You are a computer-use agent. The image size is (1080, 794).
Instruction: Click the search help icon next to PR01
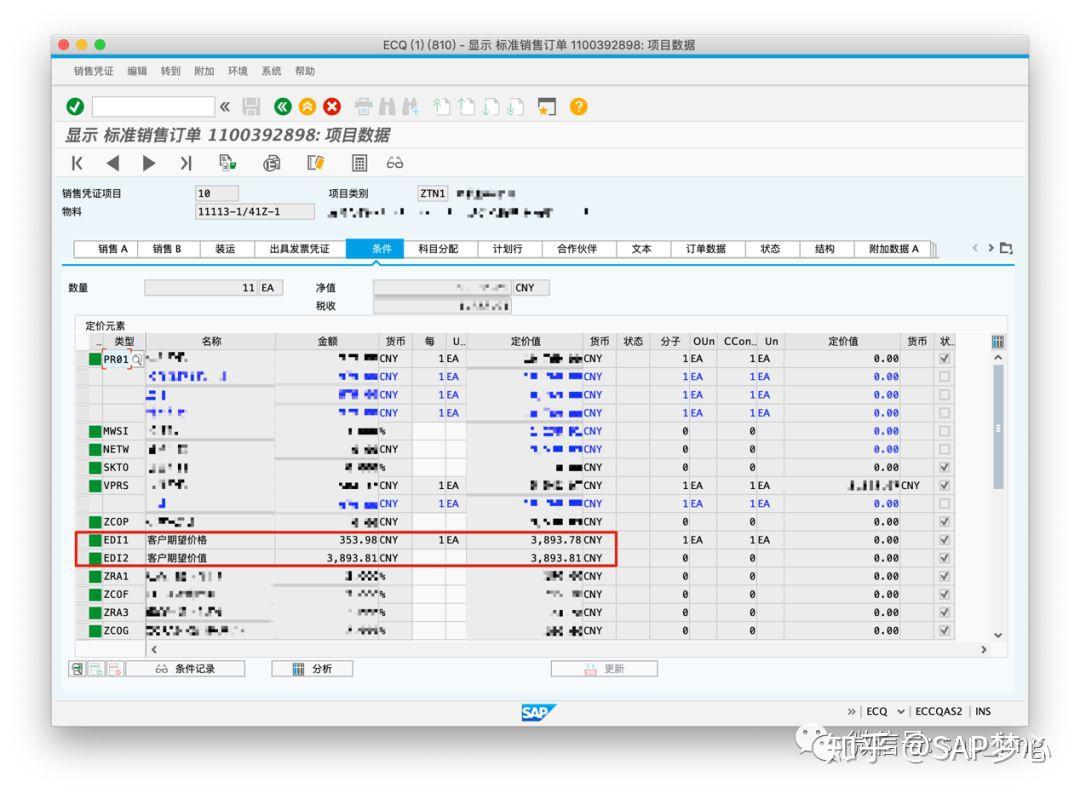click(137, 359)
